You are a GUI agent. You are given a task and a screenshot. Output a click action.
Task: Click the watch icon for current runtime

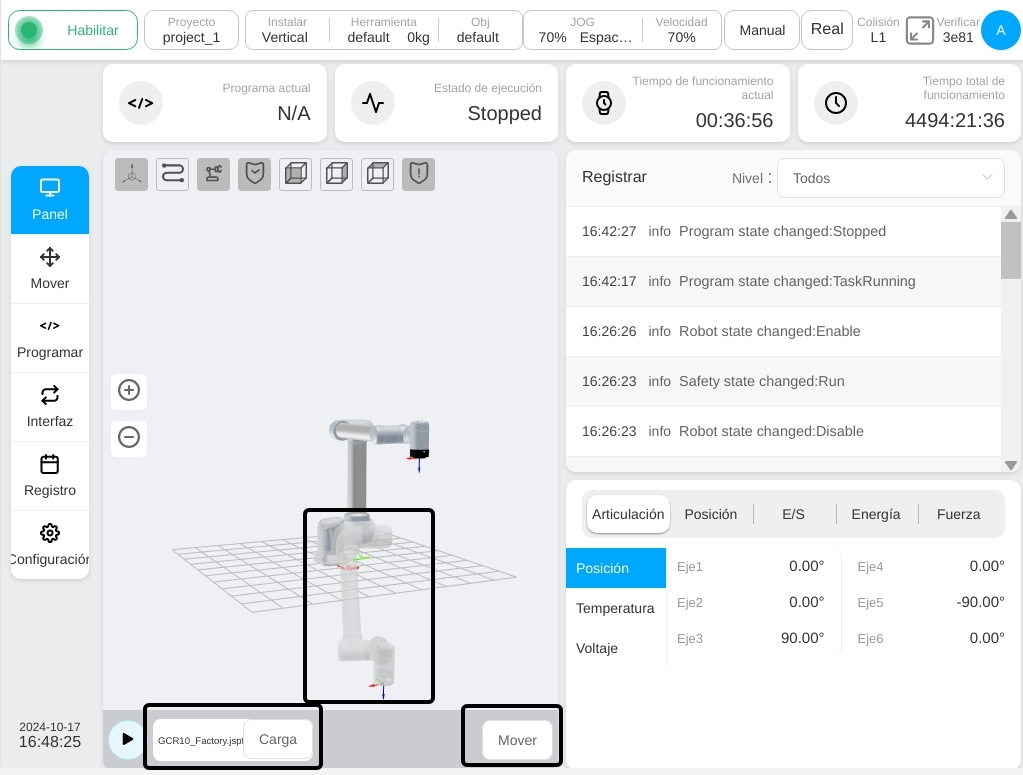pos(604,103)
